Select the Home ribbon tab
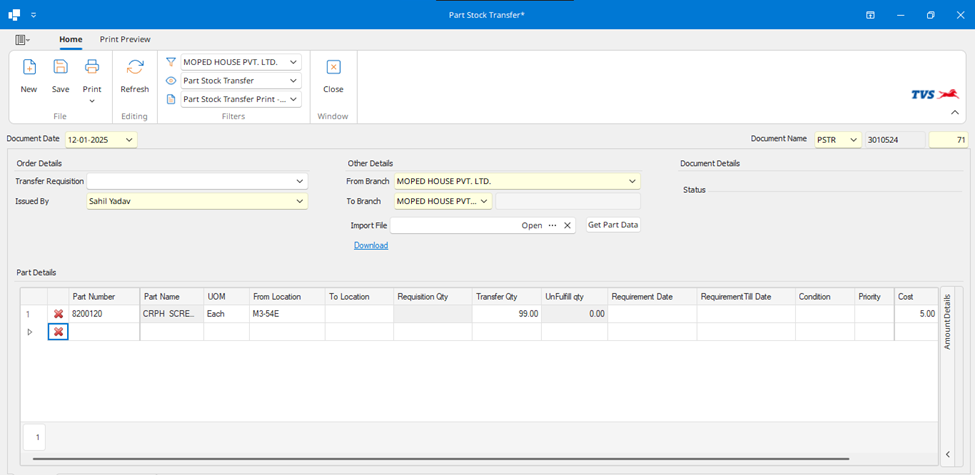This screenshot has width=975, height=475. tap(70, 39)
